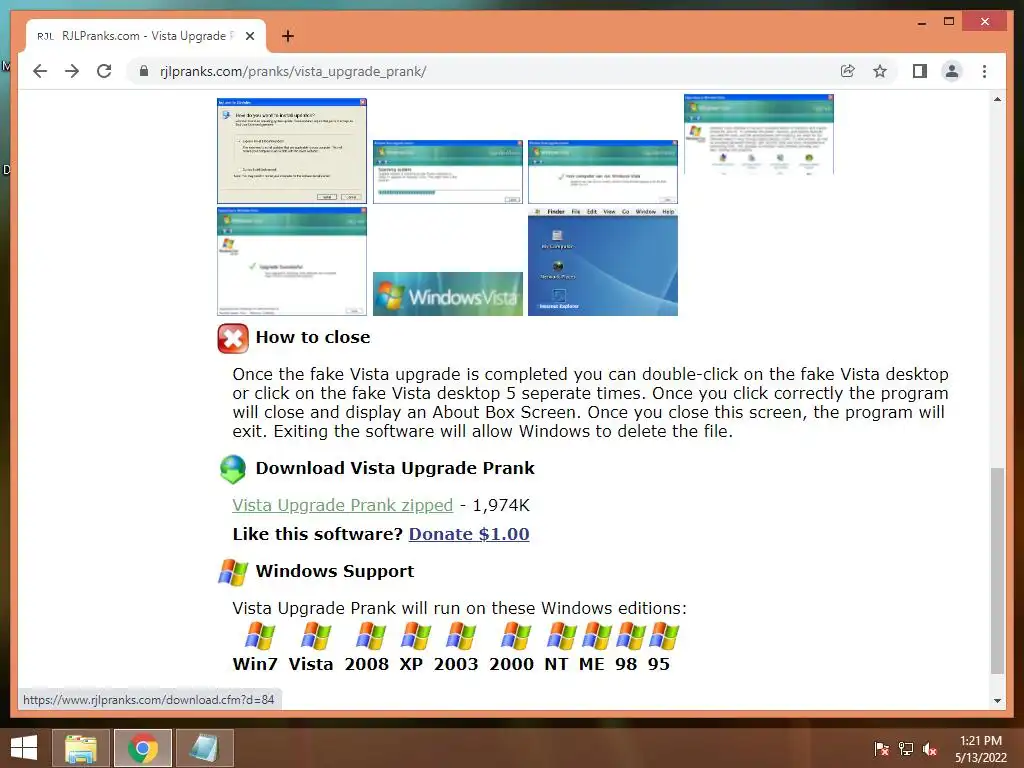Open the Donate $1.00 link
Screen dimensions: 1024x768
(469, 534)
